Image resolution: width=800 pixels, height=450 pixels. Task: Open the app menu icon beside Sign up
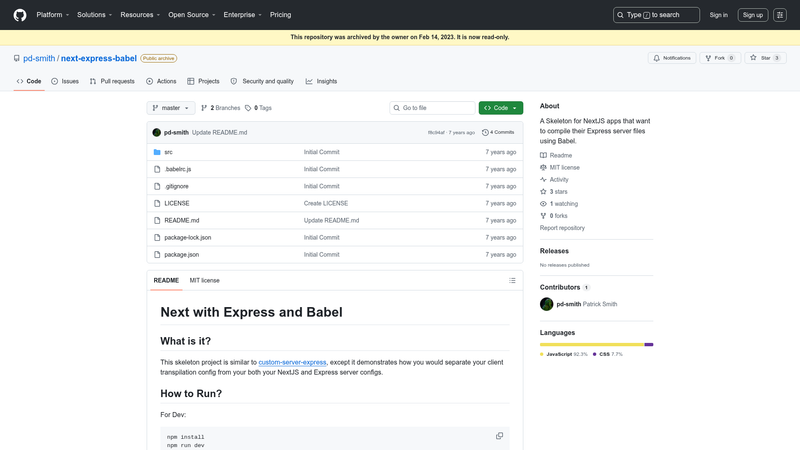click(780, 15)
